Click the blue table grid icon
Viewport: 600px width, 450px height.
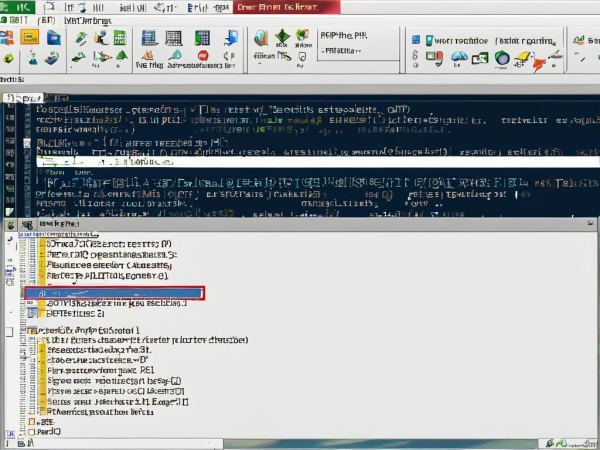pos(149,38)
